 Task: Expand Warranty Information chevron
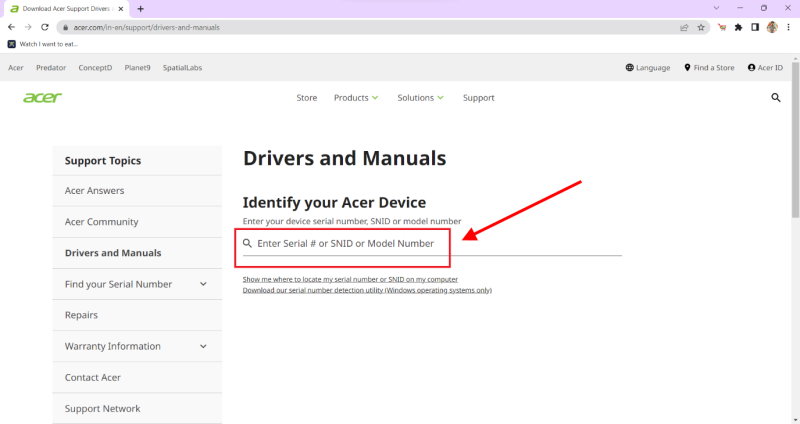pyautogui.click(x=203, y=346)
